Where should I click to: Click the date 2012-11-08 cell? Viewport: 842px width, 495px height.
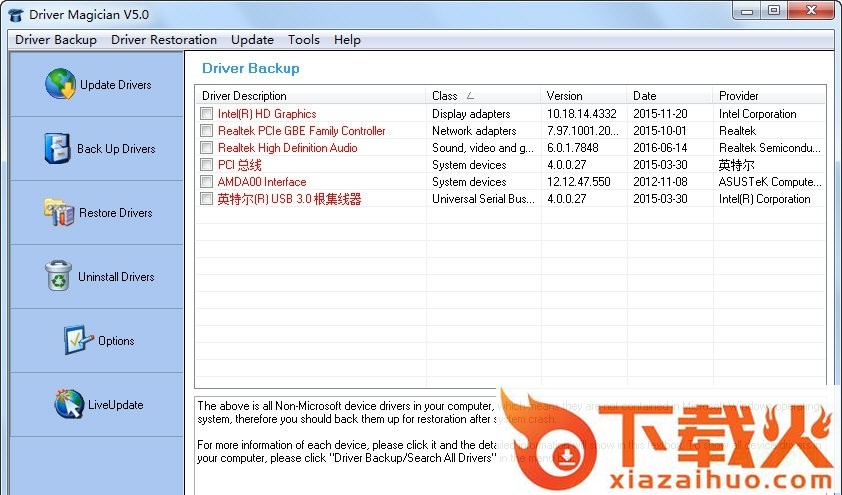pyautogui.click(x=660, y=181)
